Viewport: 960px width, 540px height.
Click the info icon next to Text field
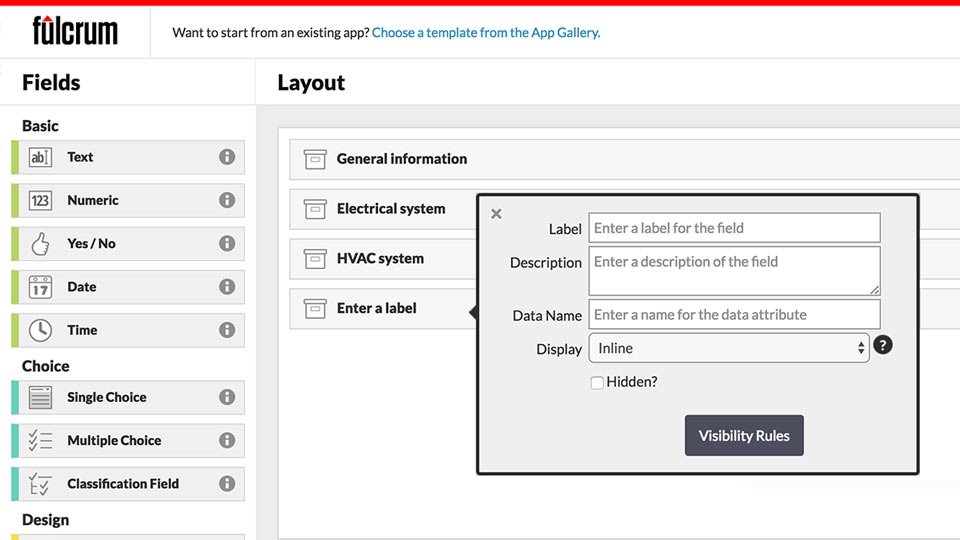click(227, 157)
